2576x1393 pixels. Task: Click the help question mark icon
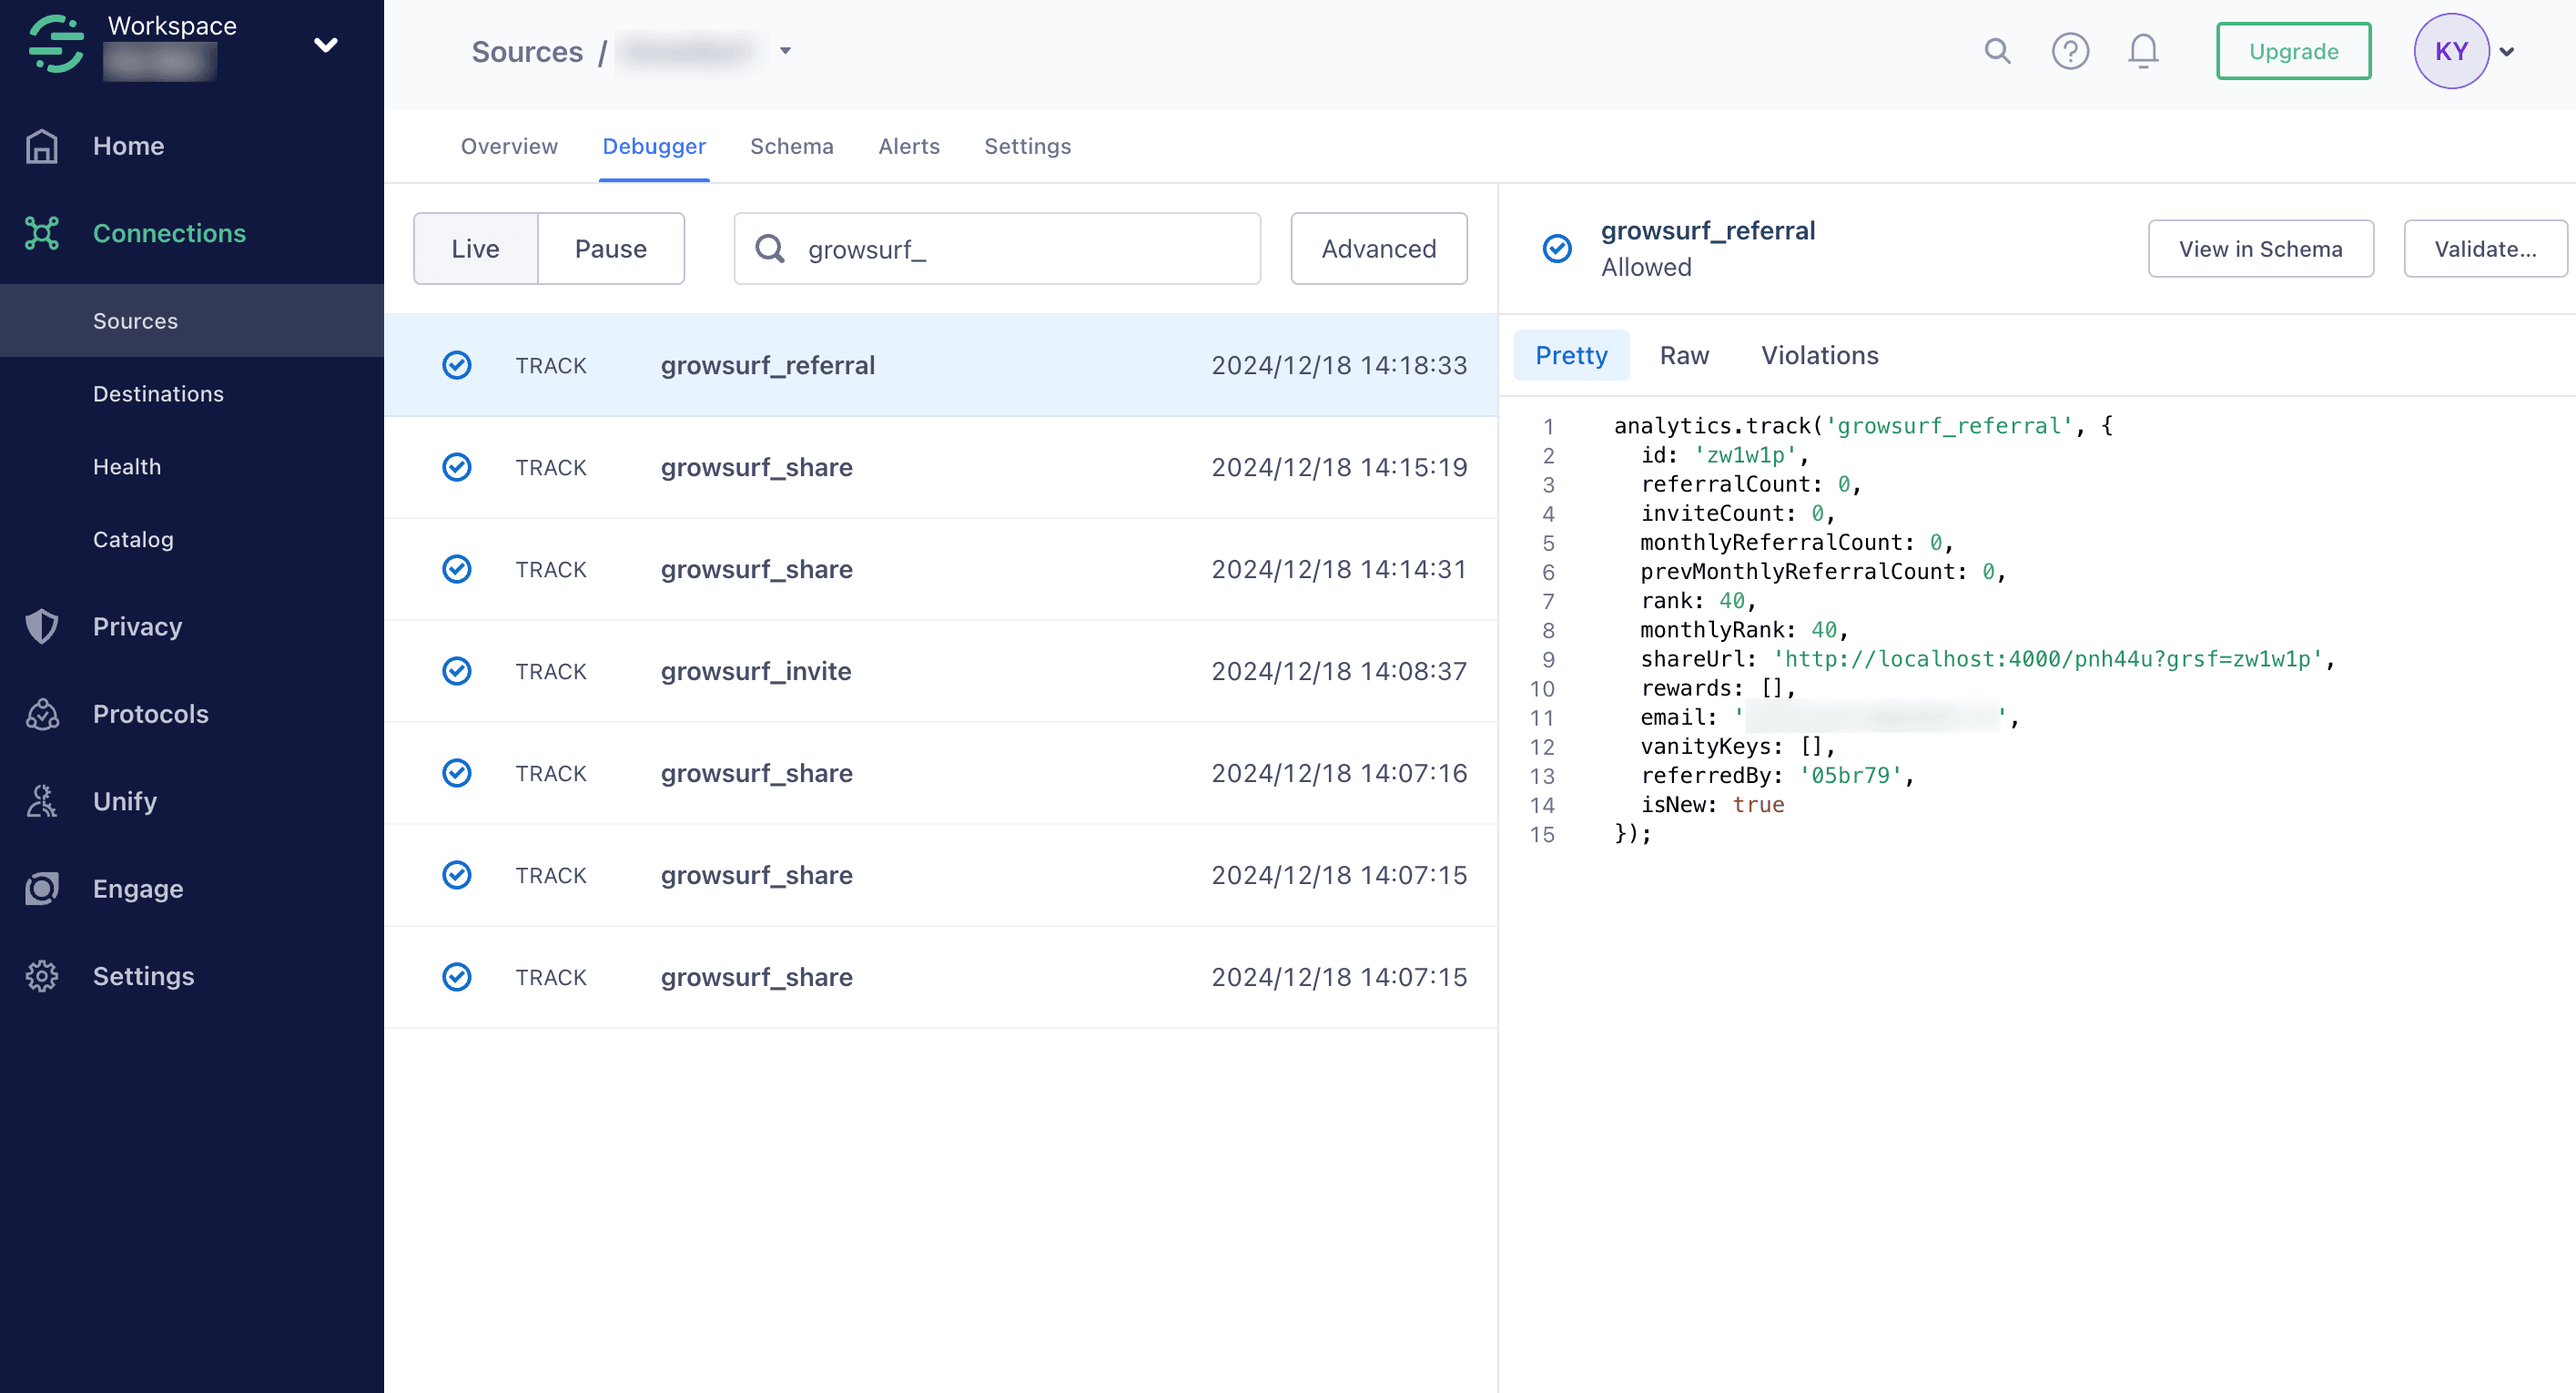(2071, 51)
